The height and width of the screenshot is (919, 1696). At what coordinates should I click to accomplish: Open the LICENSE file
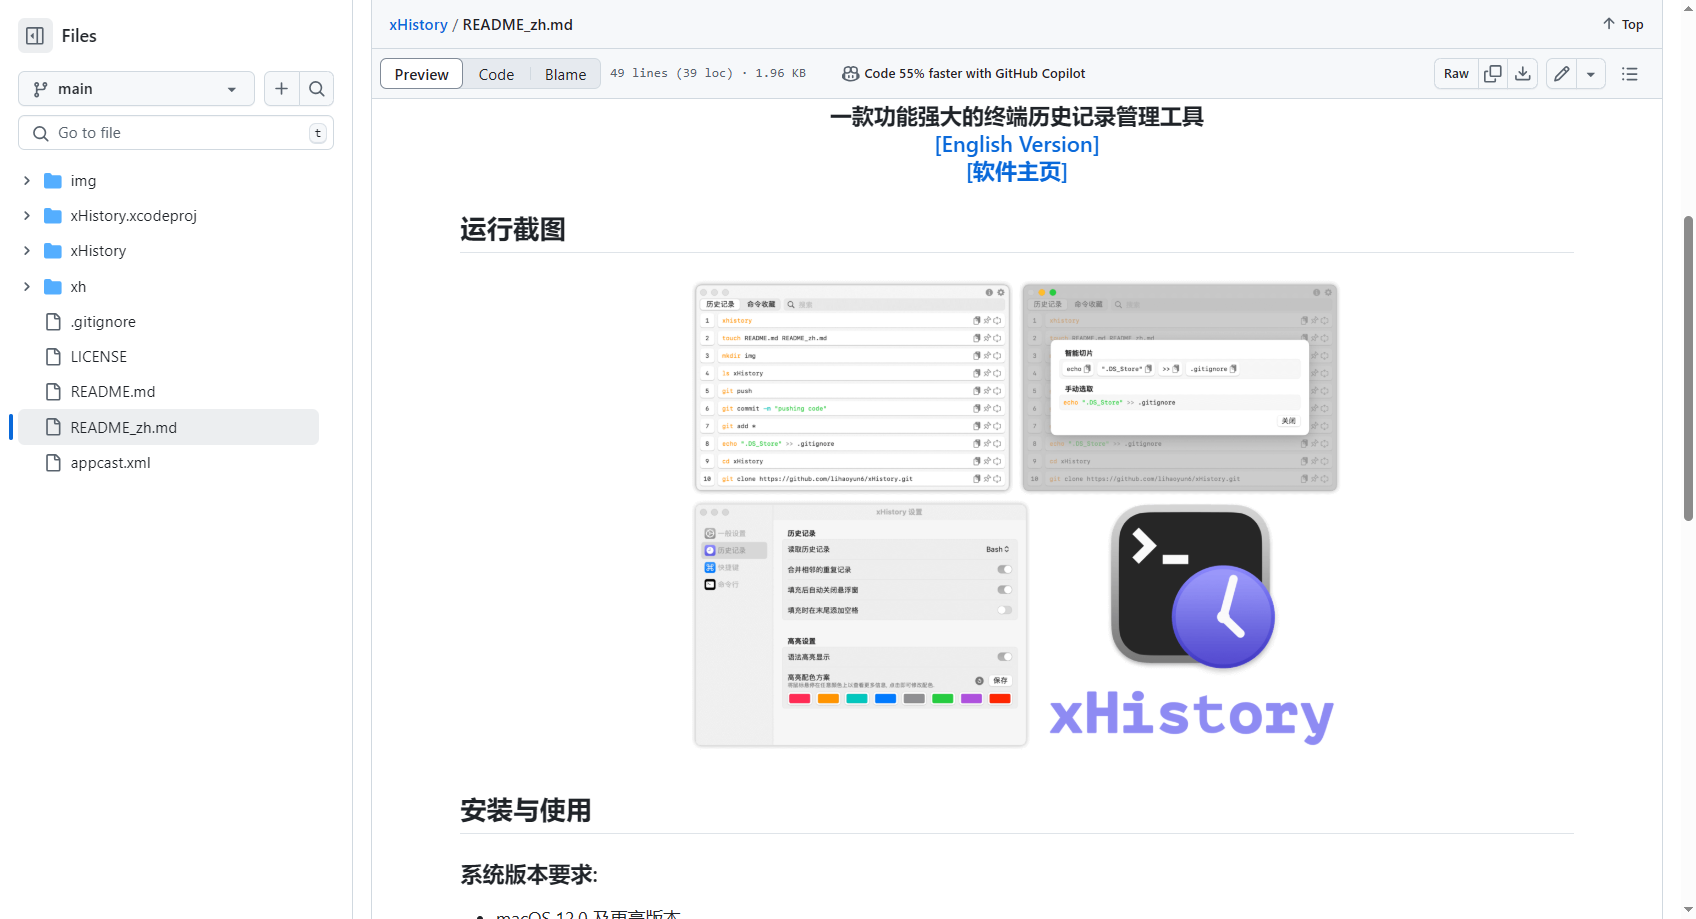pyautogui.click(x=98, y=357)
